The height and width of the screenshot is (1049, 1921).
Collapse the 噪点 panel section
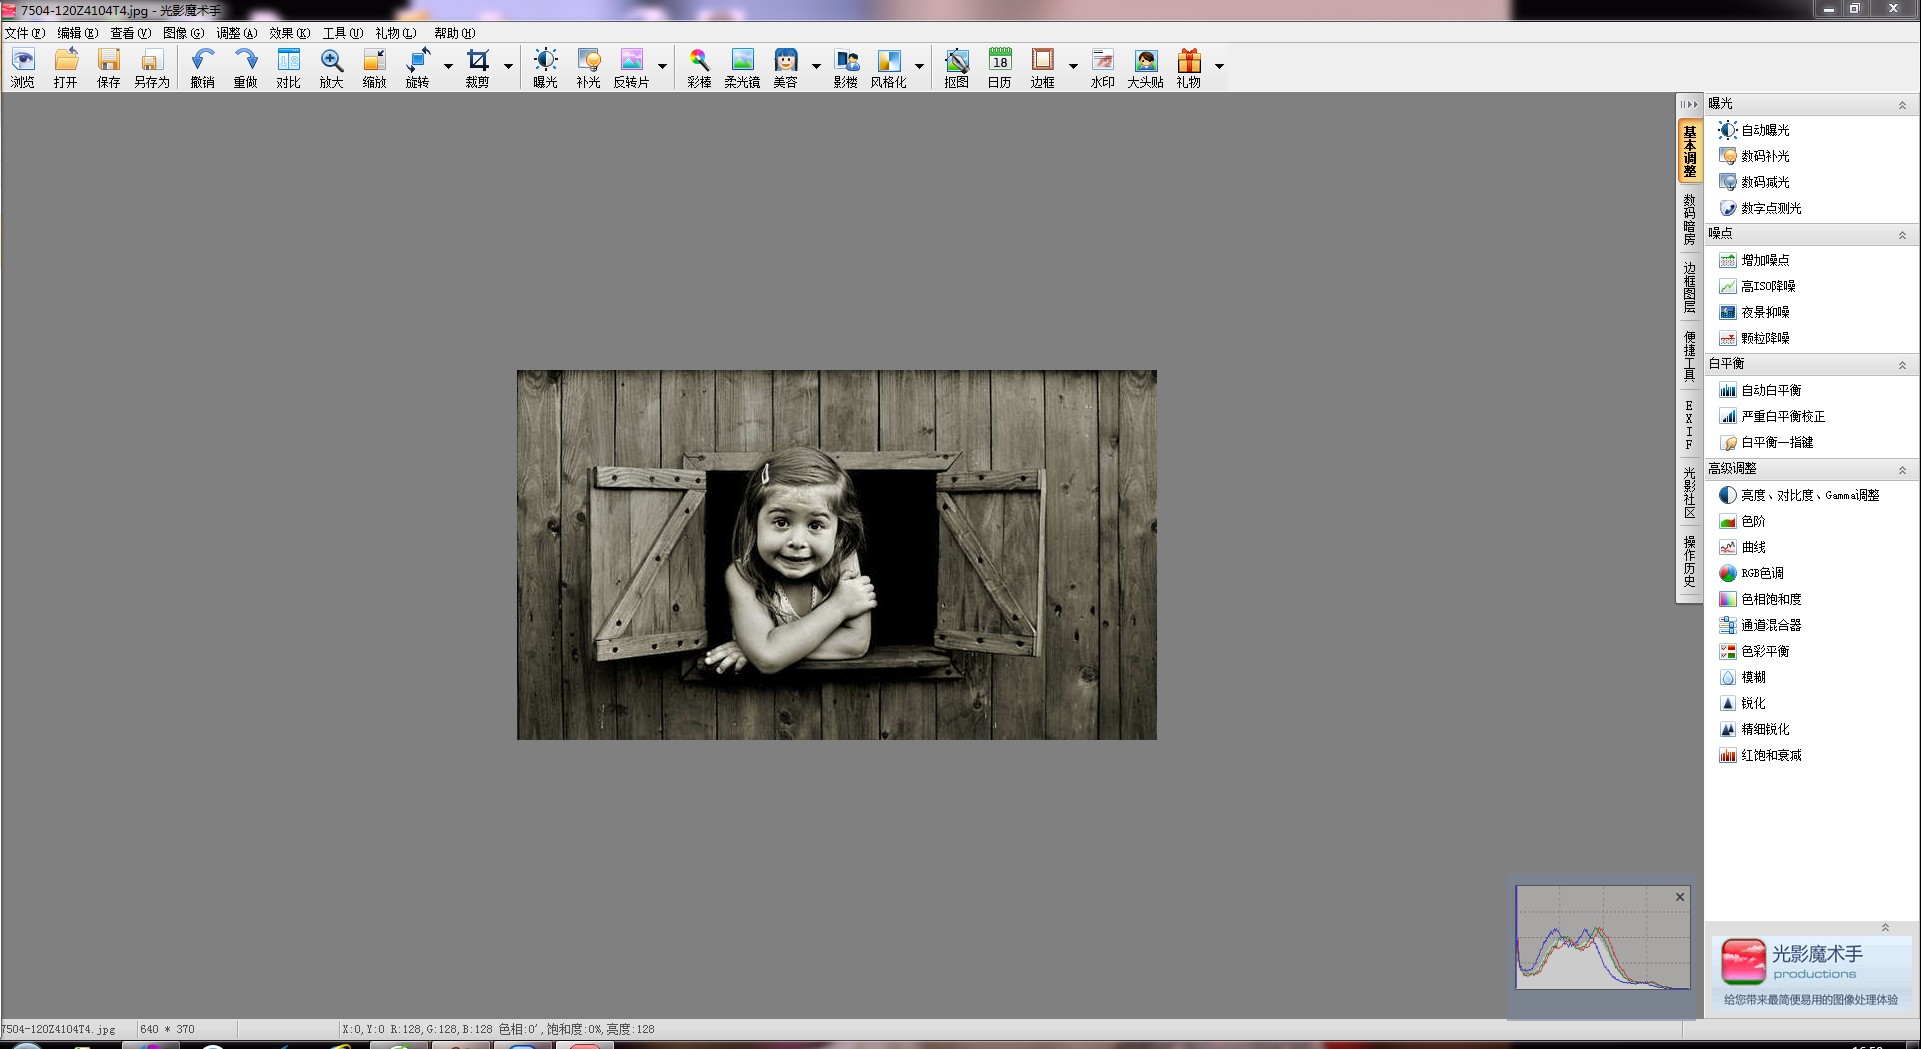click(x=1902, y=235)
